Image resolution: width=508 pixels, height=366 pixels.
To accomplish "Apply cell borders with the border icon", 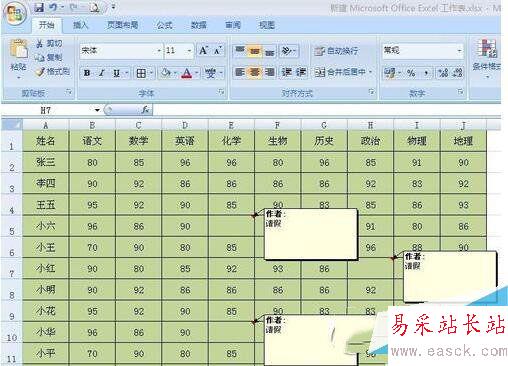I will tap(141, 73).
